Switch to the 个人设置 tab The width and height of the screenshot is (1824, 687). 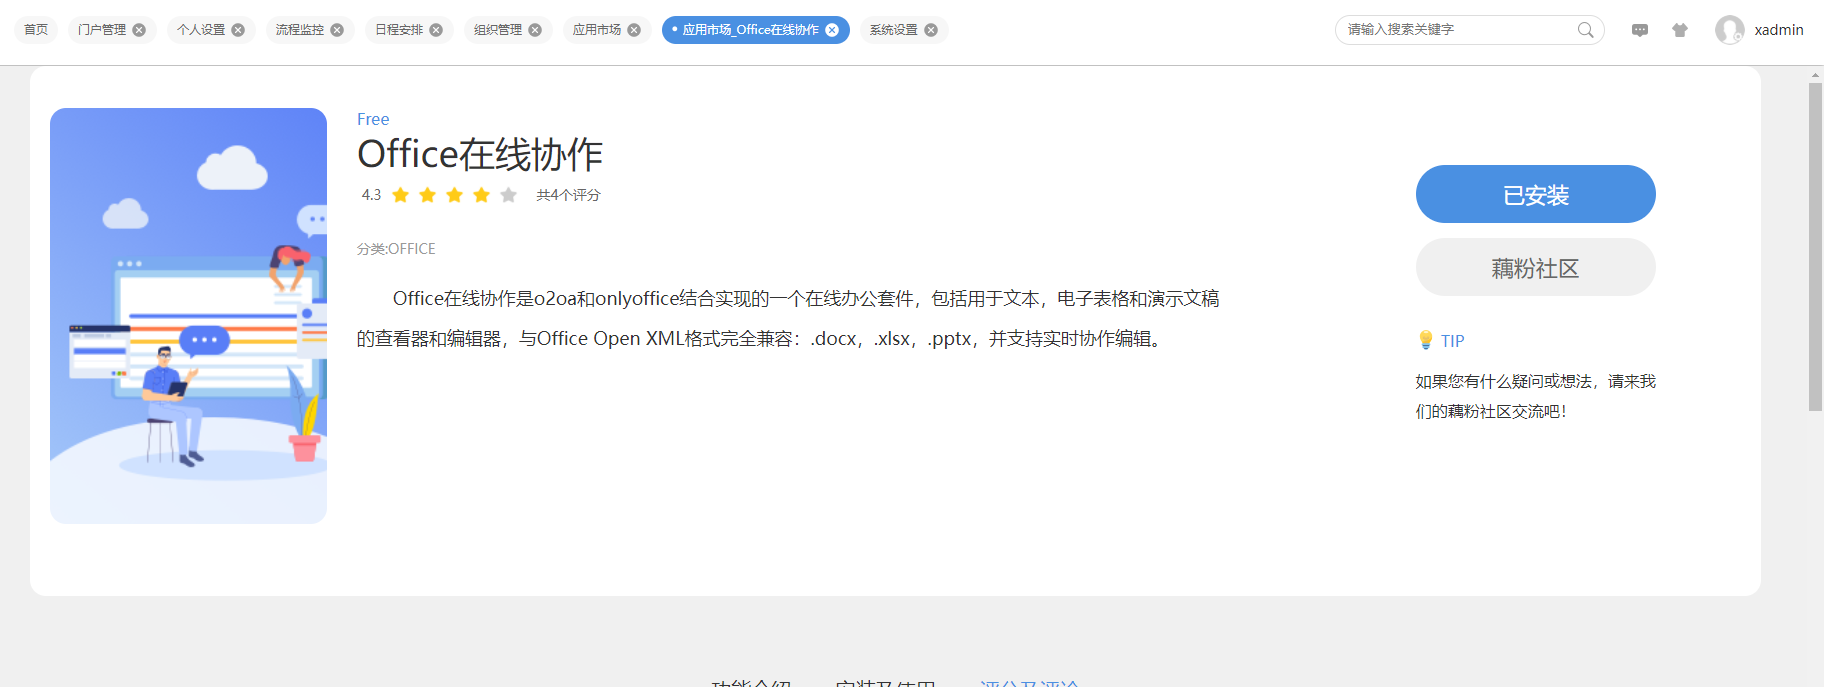tap(201, 30)
